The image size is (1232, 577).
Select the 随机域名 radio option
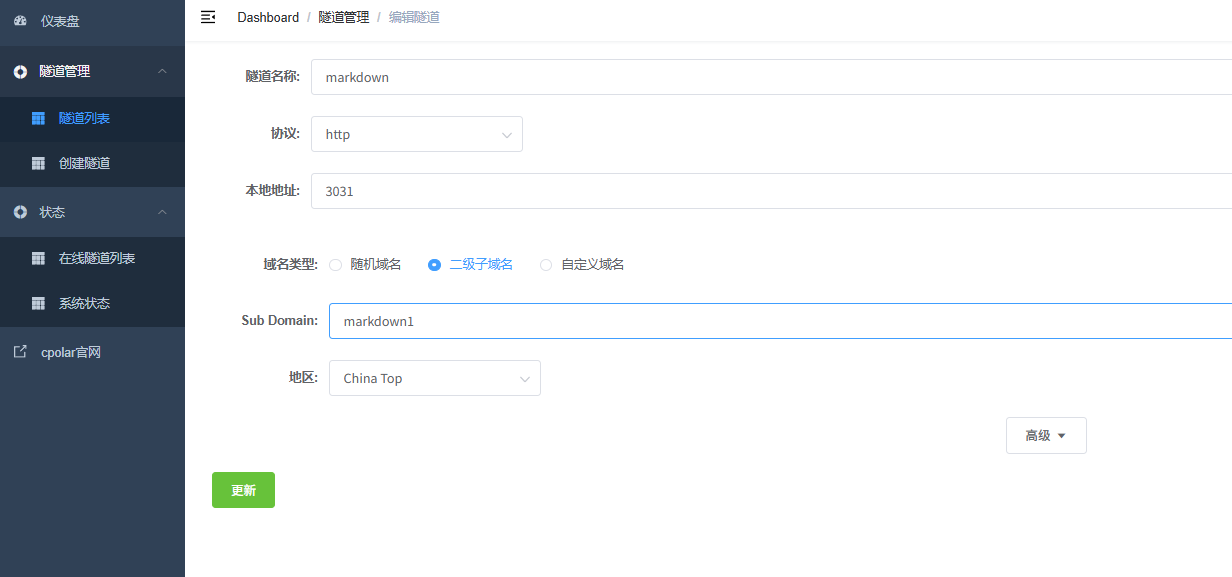336,265
